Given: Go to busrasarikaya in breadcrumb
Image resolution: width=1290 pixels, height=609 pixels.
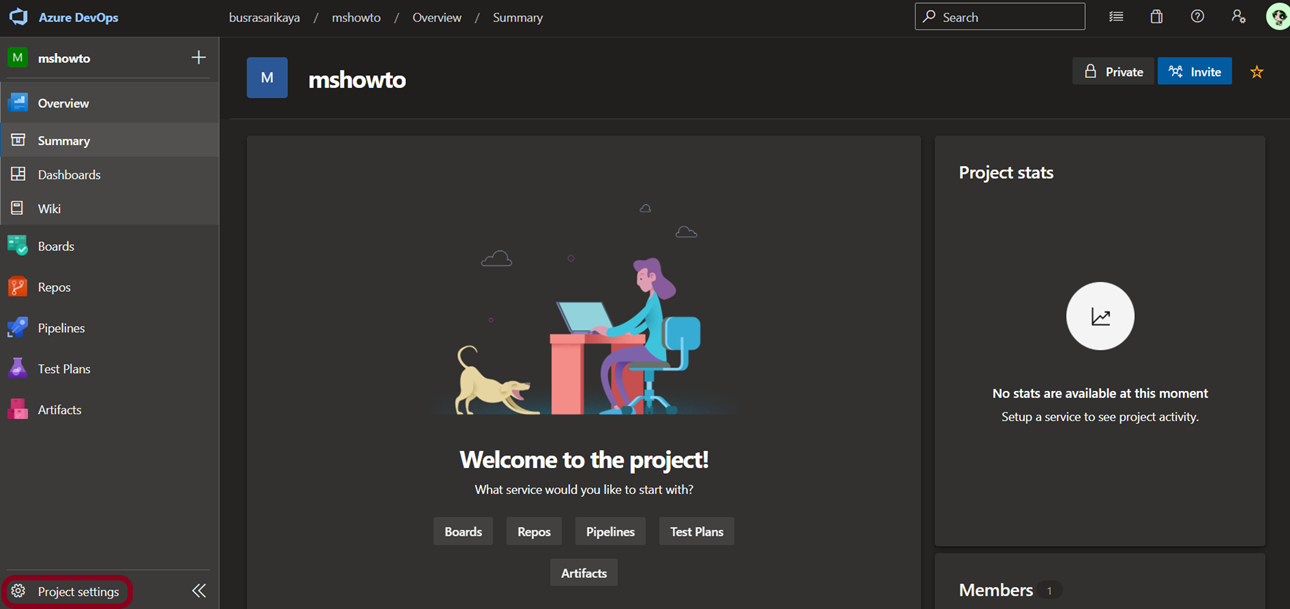Looking at the screenshot, I should pos(264,17).
